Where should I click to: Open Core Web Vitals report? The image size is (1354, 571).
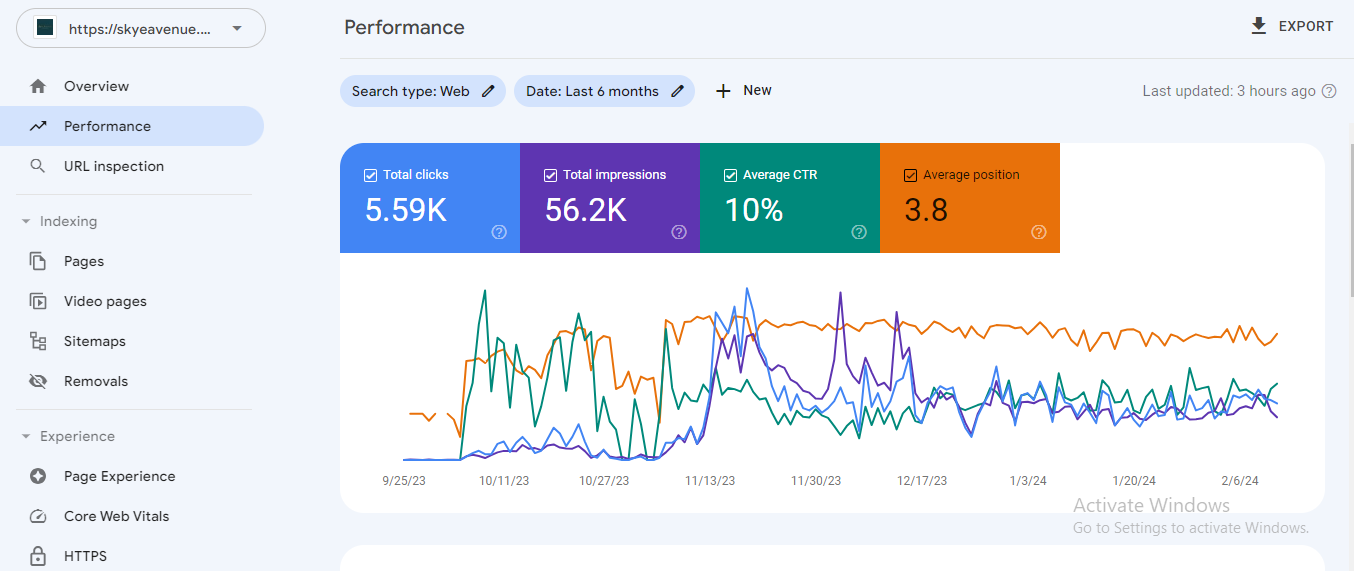(x=132, y=516)
